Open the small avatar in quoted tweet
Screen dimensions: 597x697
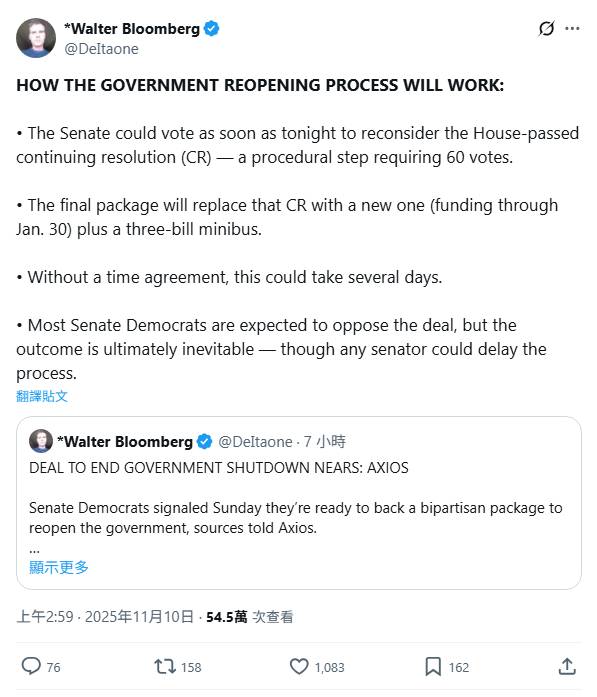(x=41, y=441)
